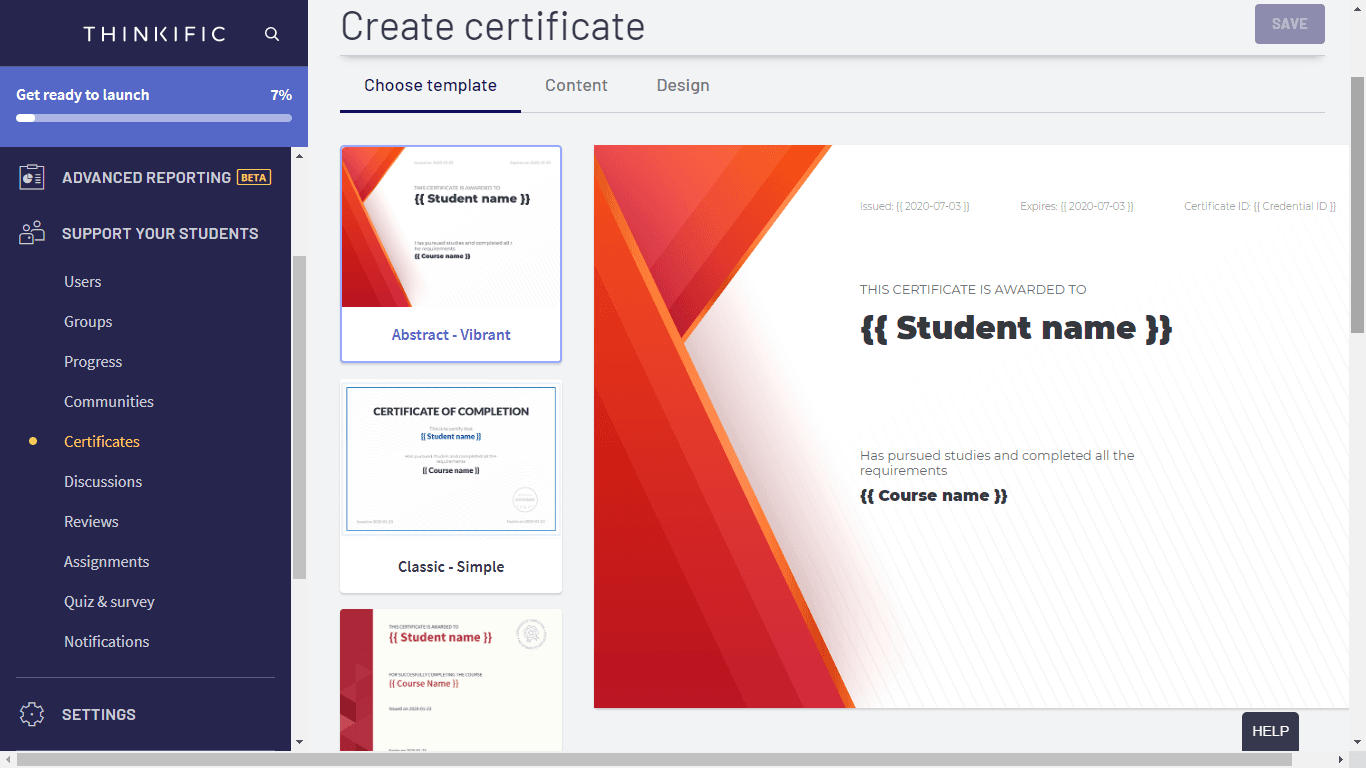The image size is (1366, 776).
Task: Click the {{ Student name }} placeholder in preview
Action: click(x=1016, y=328)
